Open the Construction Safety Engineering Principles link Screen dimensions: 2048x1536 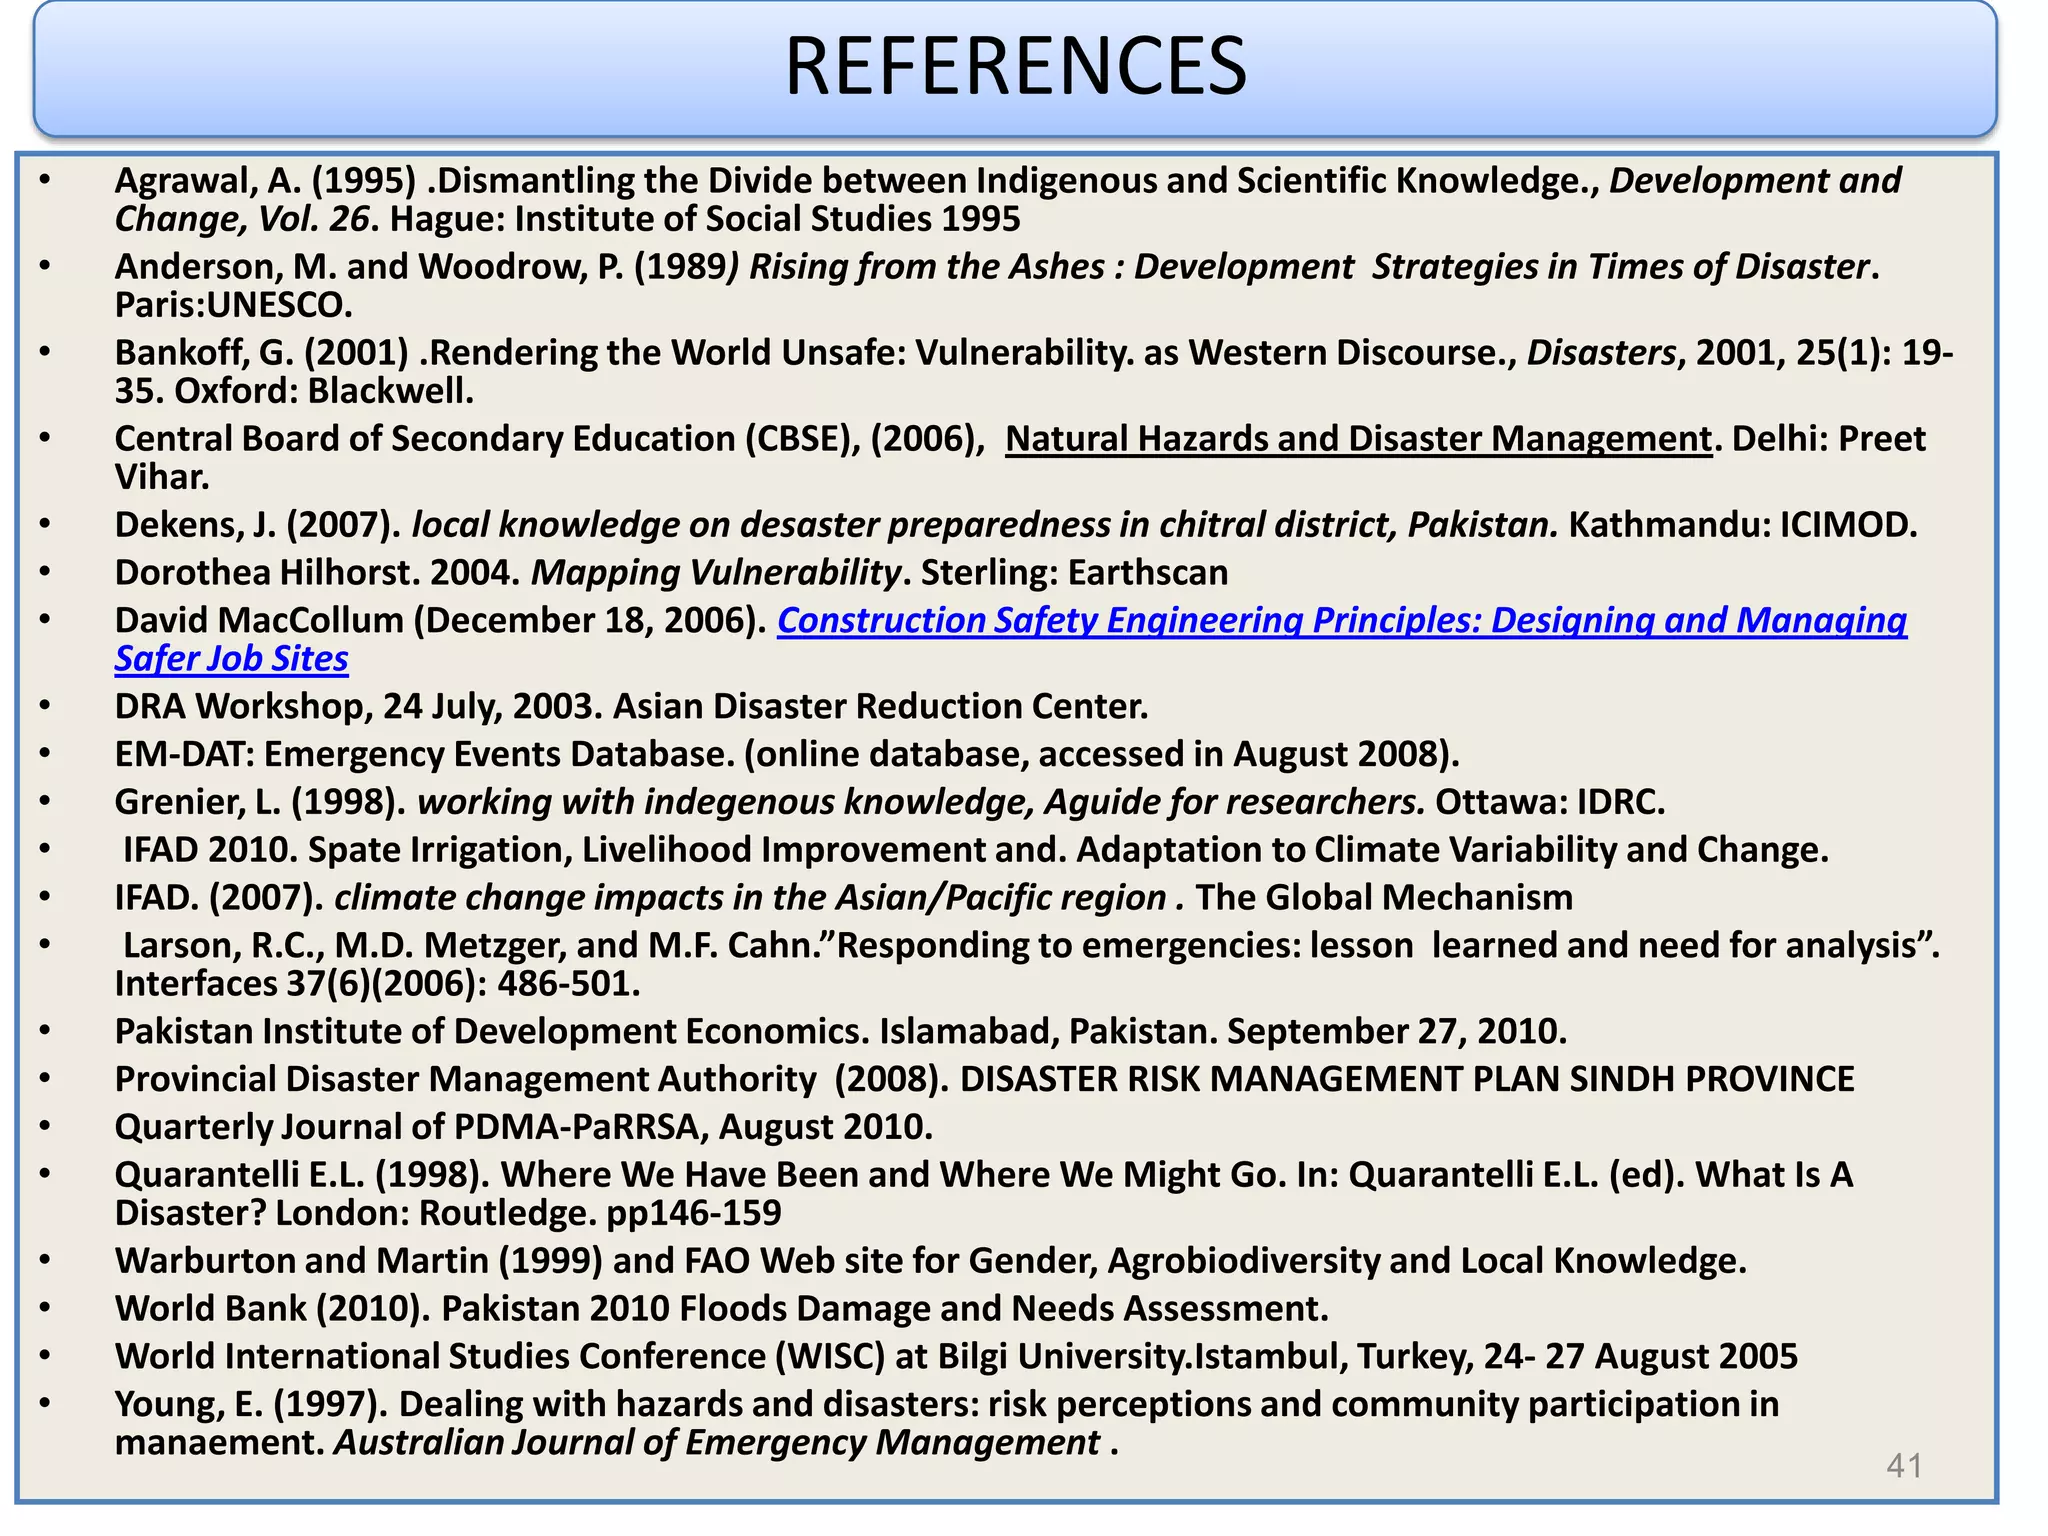[x=1340, y=621]
